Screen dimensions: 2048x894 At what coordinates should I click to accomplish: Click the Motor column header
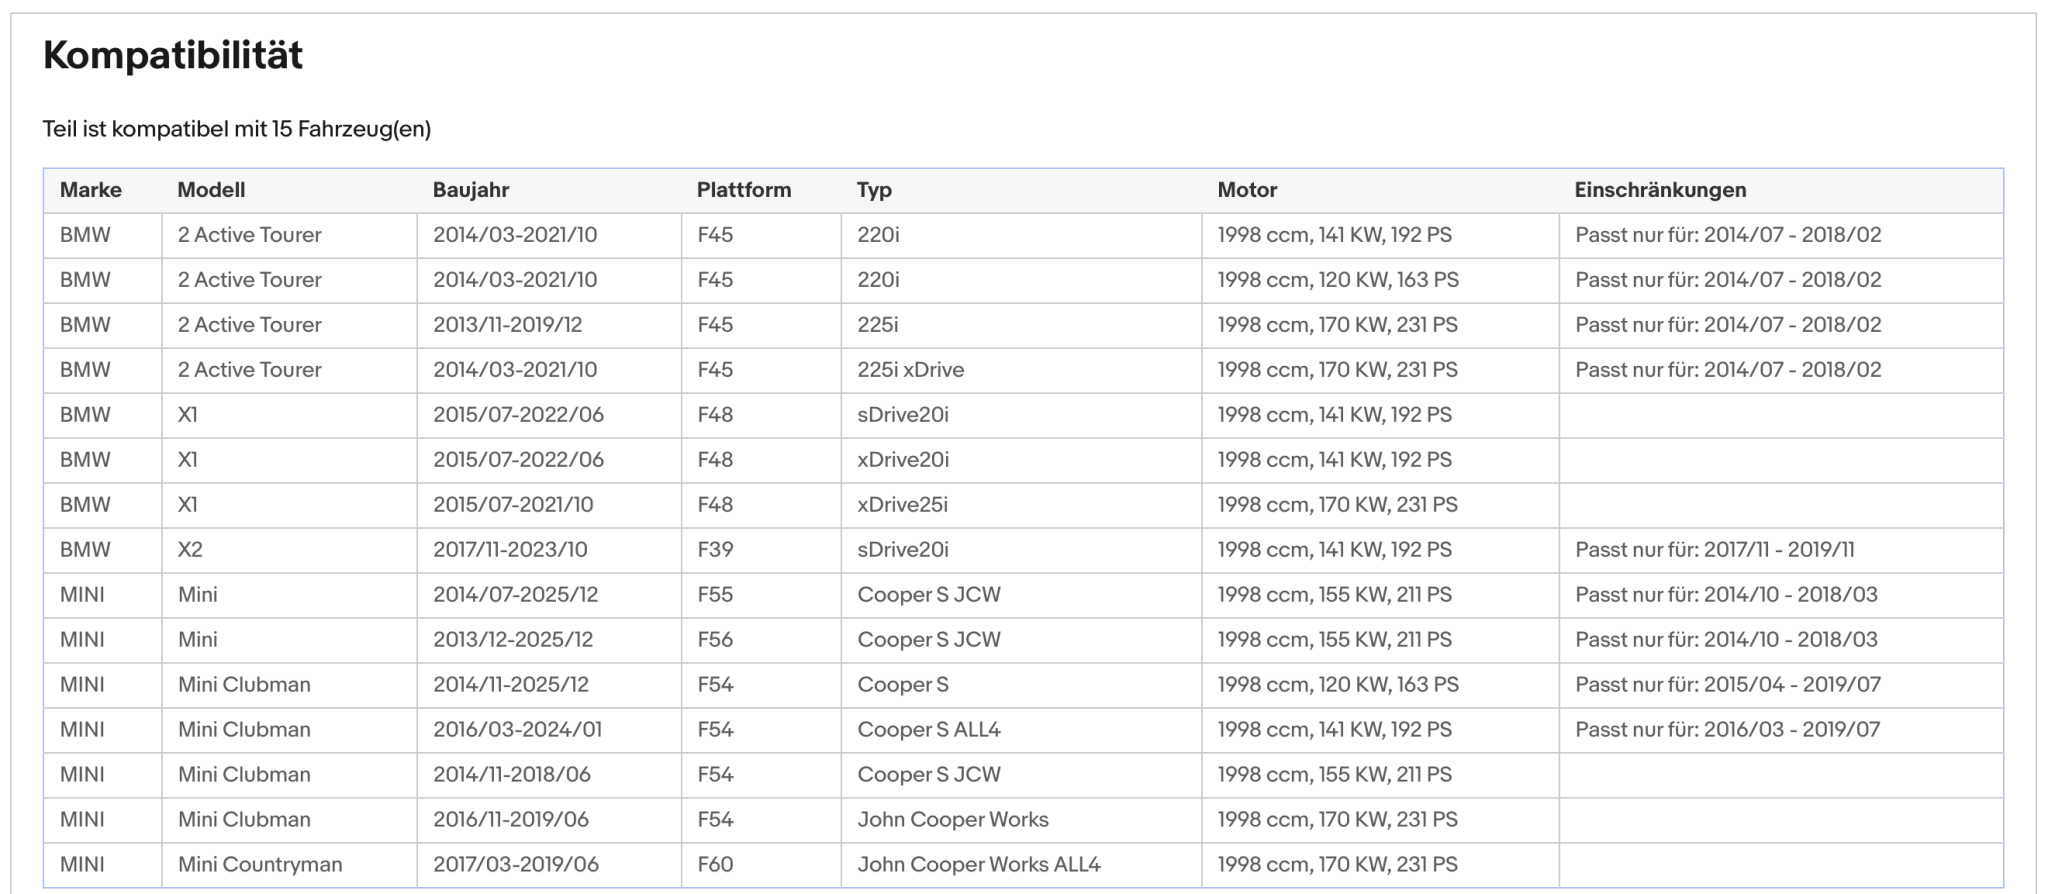click(1247, 190)
